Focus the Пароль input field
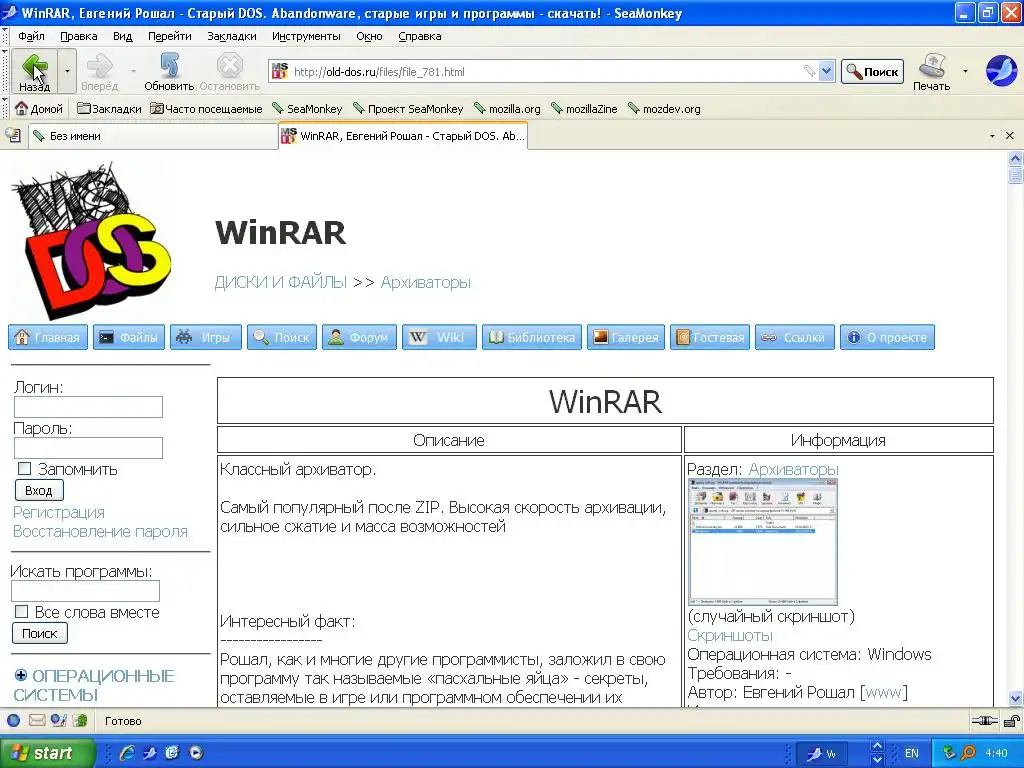This screenshot has width=1024, height=768. coord(88,448)
